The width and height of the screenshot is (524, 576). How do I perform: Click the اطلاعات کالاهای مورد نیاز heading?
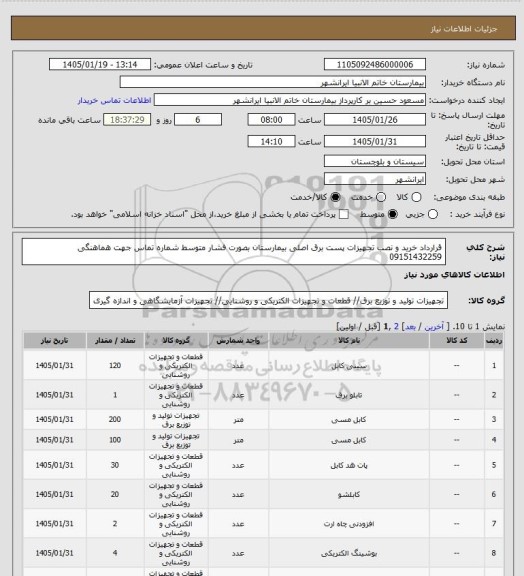pos(454,275)
